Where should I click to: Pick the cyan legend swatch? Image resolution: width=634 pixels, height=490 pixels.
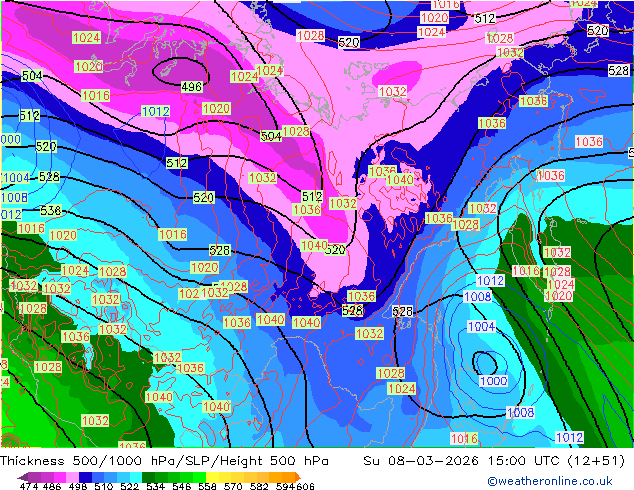tap(136, 477)
